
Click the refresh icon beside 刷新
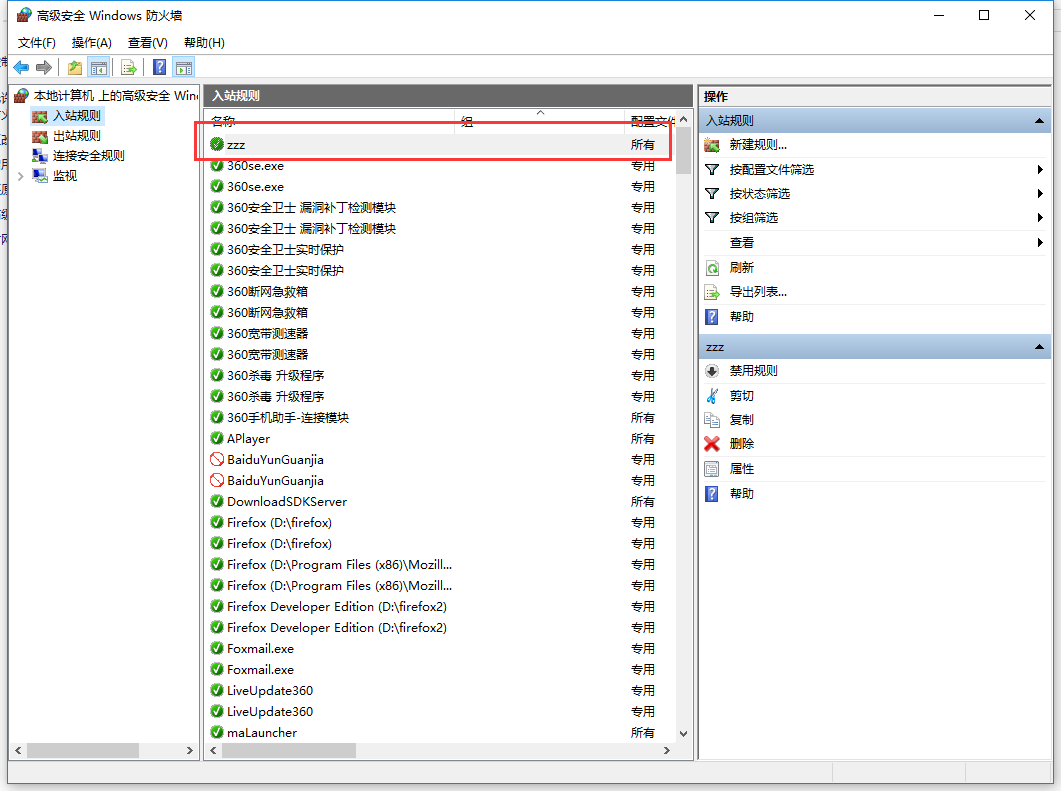[x=712, y=268]
